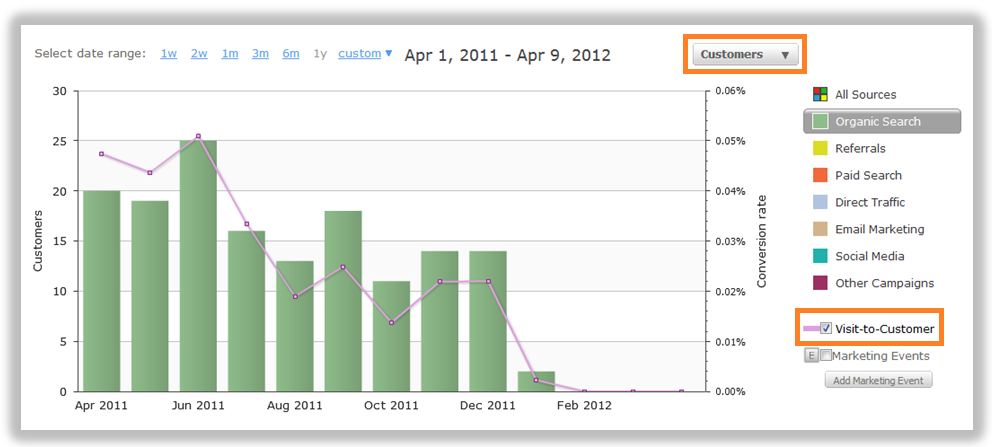This screenshot has height=447, width=992.
Task: Click the Feb 2012 zero conversion marker
Action: tap(584, 391)
